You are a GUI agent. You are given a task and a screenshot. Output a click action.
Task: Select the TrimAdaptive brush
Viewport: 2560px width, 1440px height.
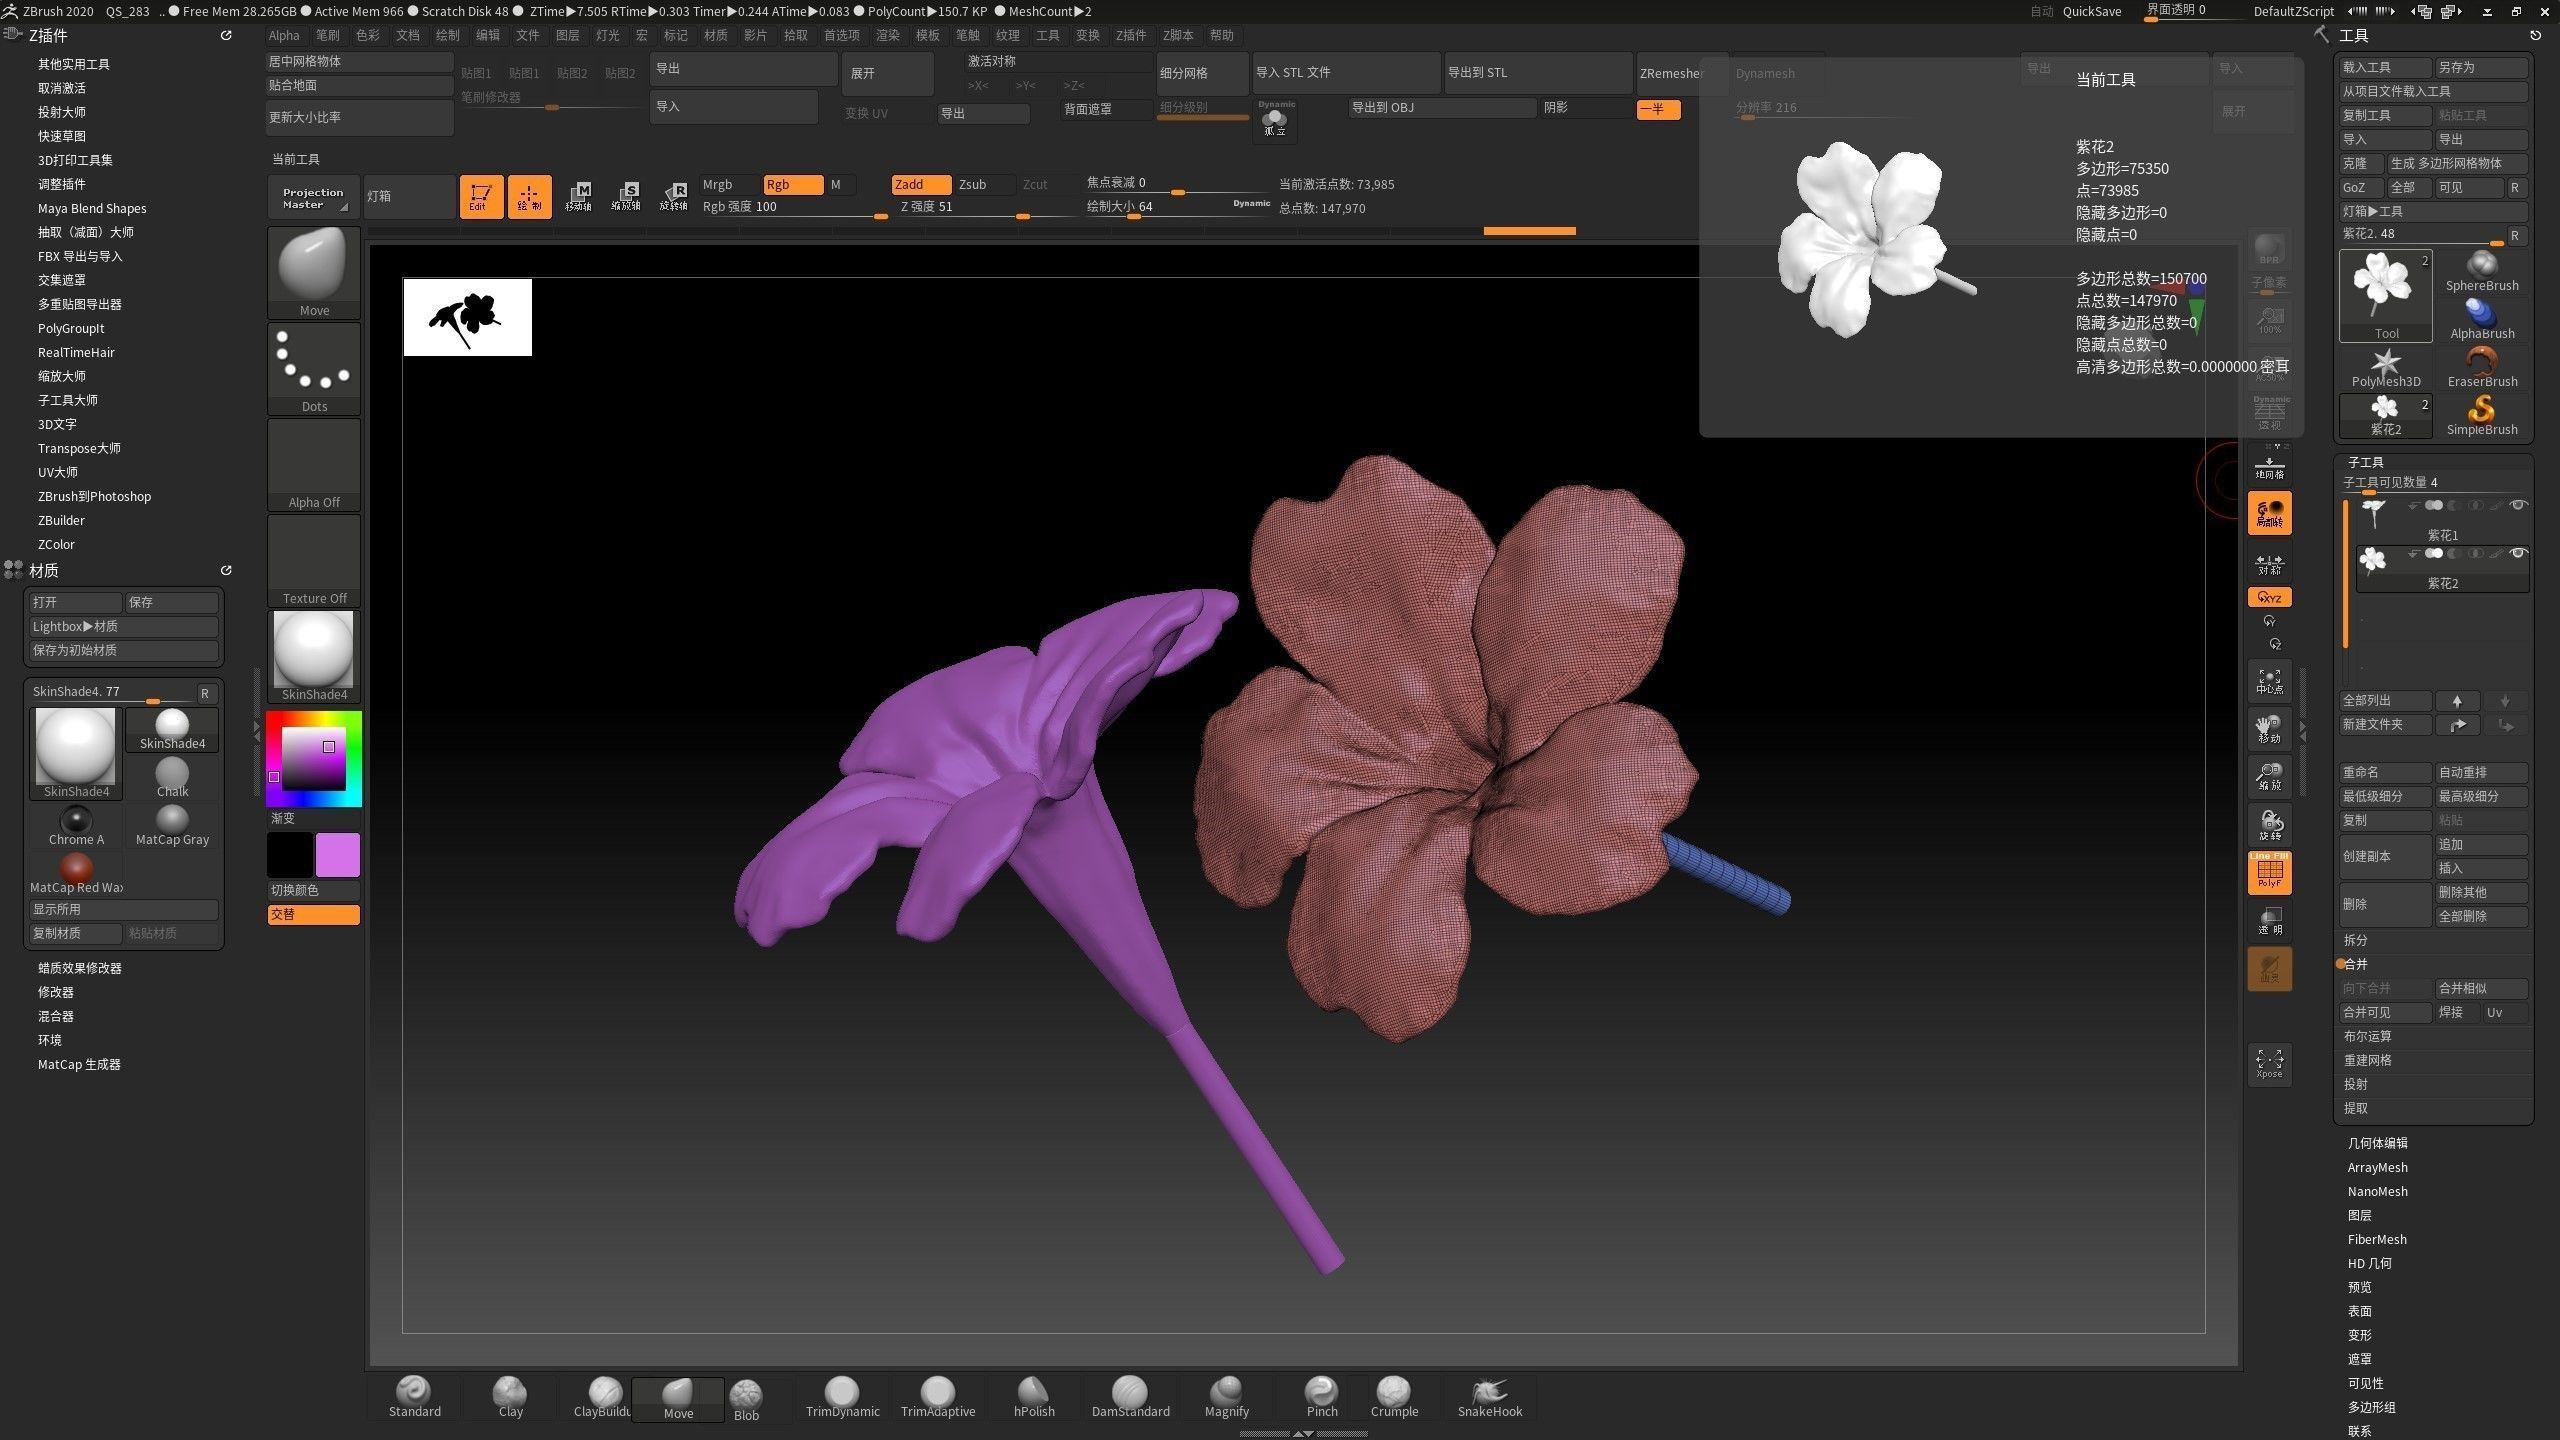[x=938, y=1398]
